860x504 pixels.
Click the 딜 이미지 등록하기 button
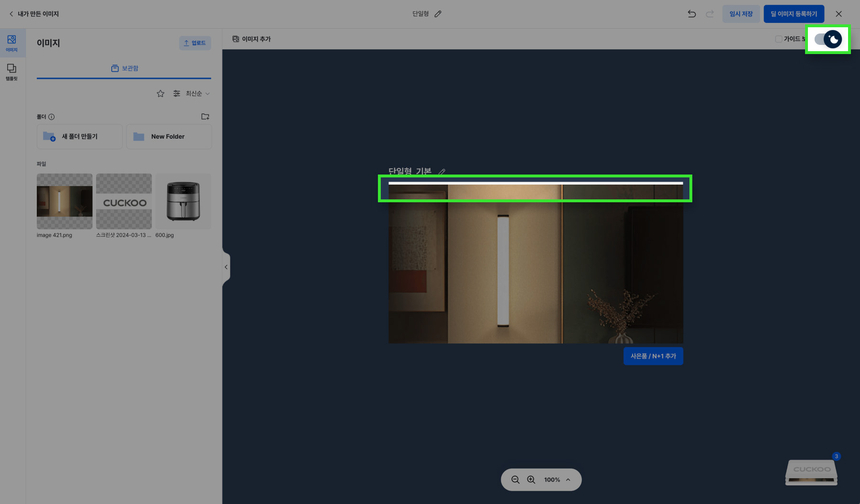(793, 14)
